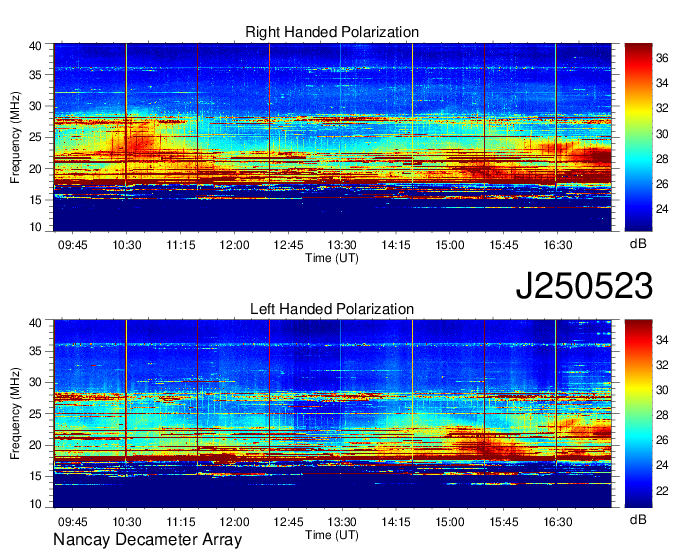Click "dB" under the Left Handed colorbar
This screenshot has height=552, width=680.
pos(638,520)
